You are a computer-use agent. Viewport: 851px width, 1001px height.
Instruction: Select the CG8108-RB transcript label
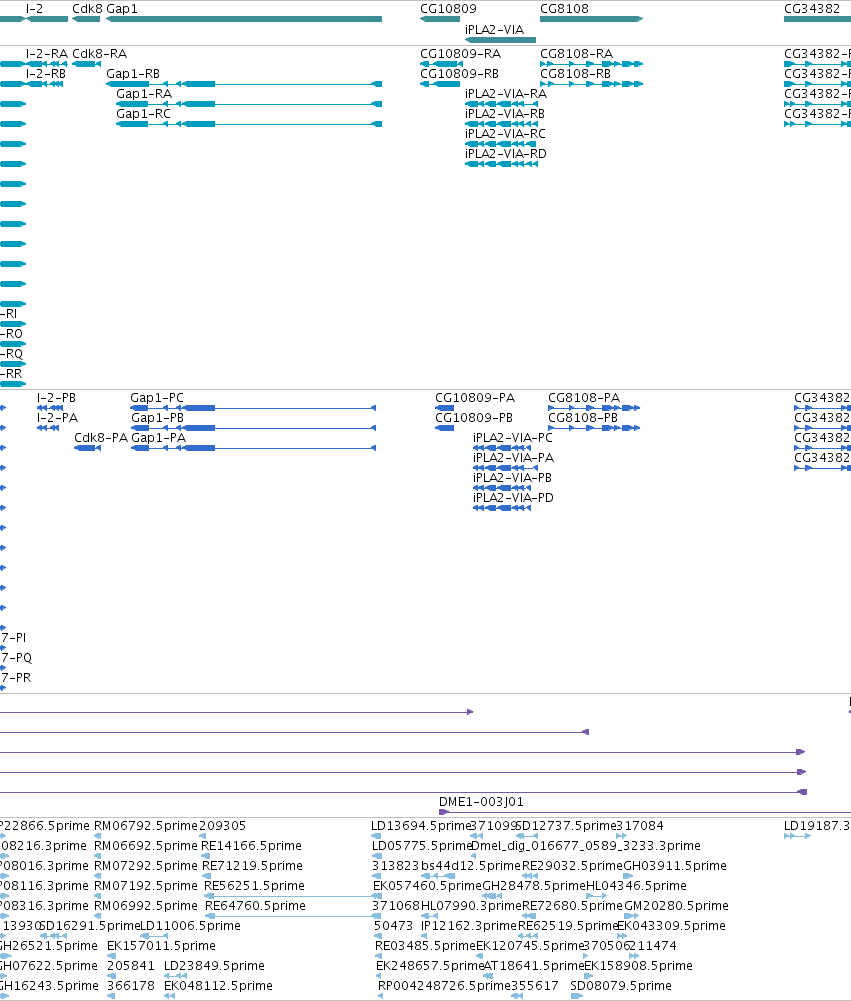576,74
